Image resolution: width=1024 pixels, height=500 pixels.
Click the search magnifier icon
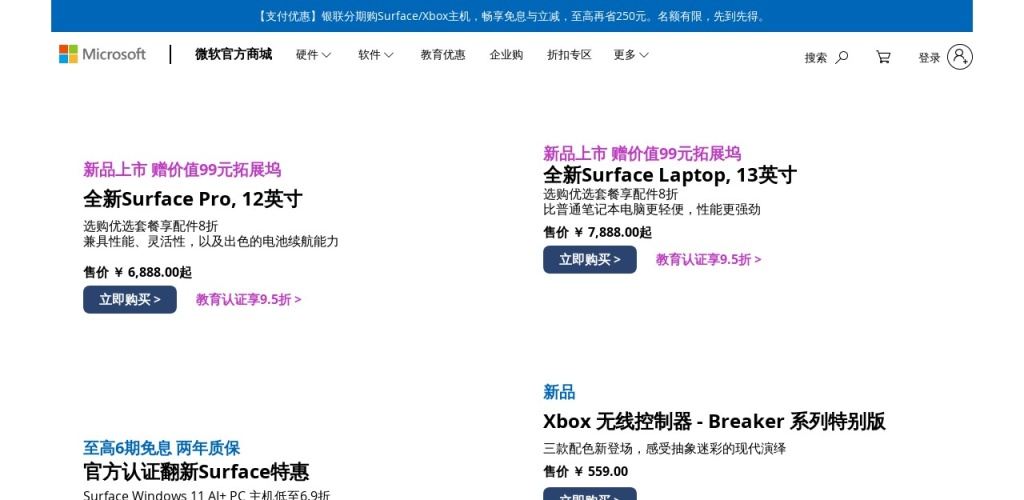point(841,57)
